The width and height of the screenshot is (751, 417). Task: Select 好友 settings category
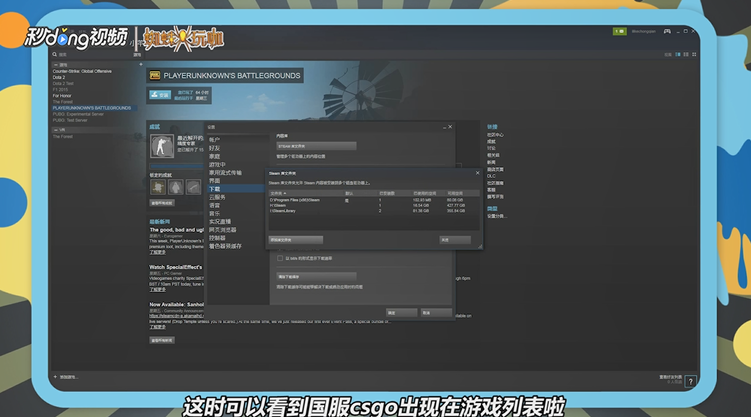214,148
